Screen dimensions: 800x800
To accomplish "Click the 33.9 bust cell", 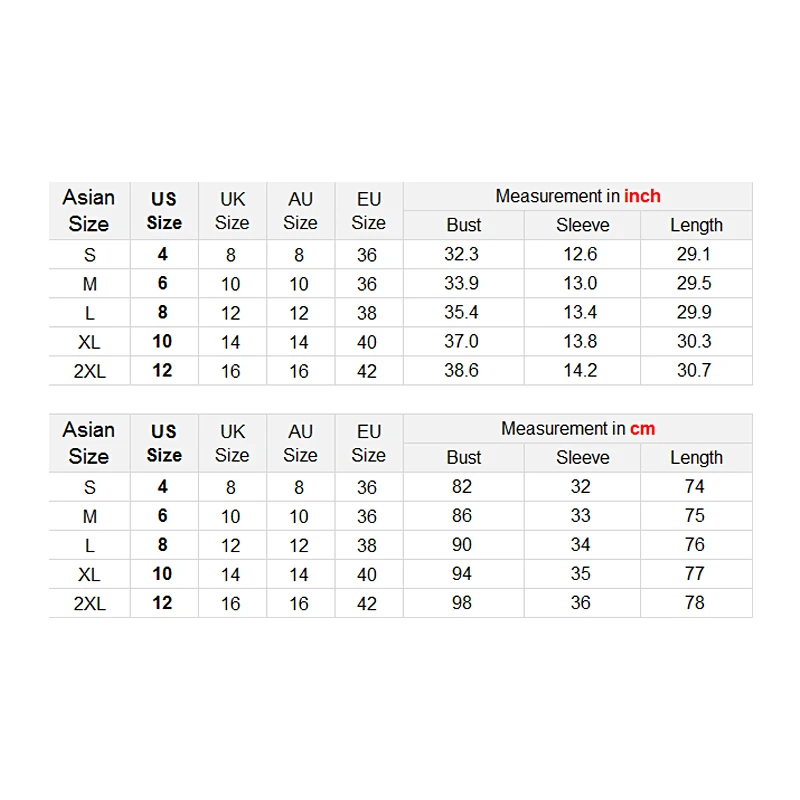I will pos(462,284).
